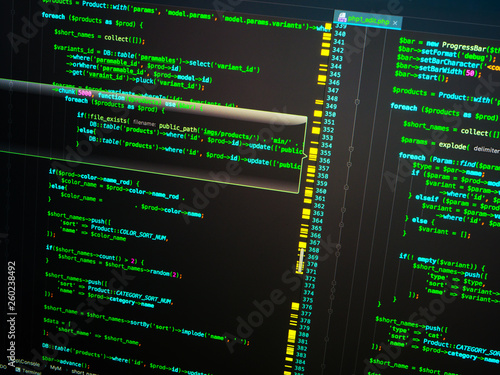This screenshot has width=500, height=375.
Task: Jump to yellow warning marker beside line 363
Action: [306, 213]
